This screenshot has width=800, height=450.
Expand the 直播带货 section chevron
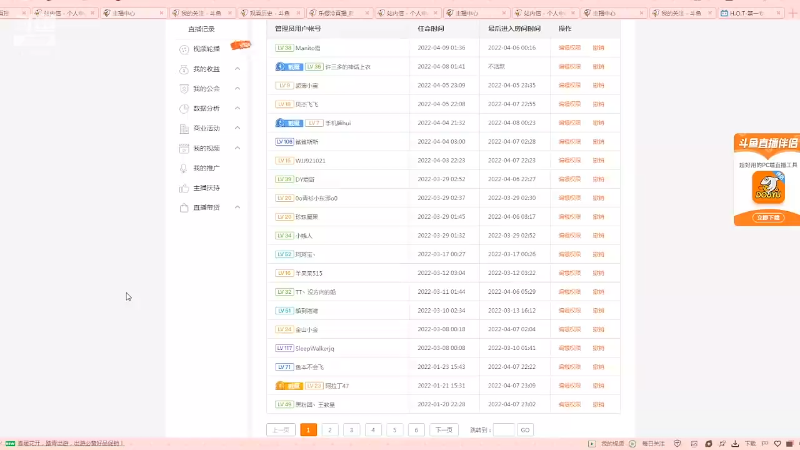(x=237, y=207)
